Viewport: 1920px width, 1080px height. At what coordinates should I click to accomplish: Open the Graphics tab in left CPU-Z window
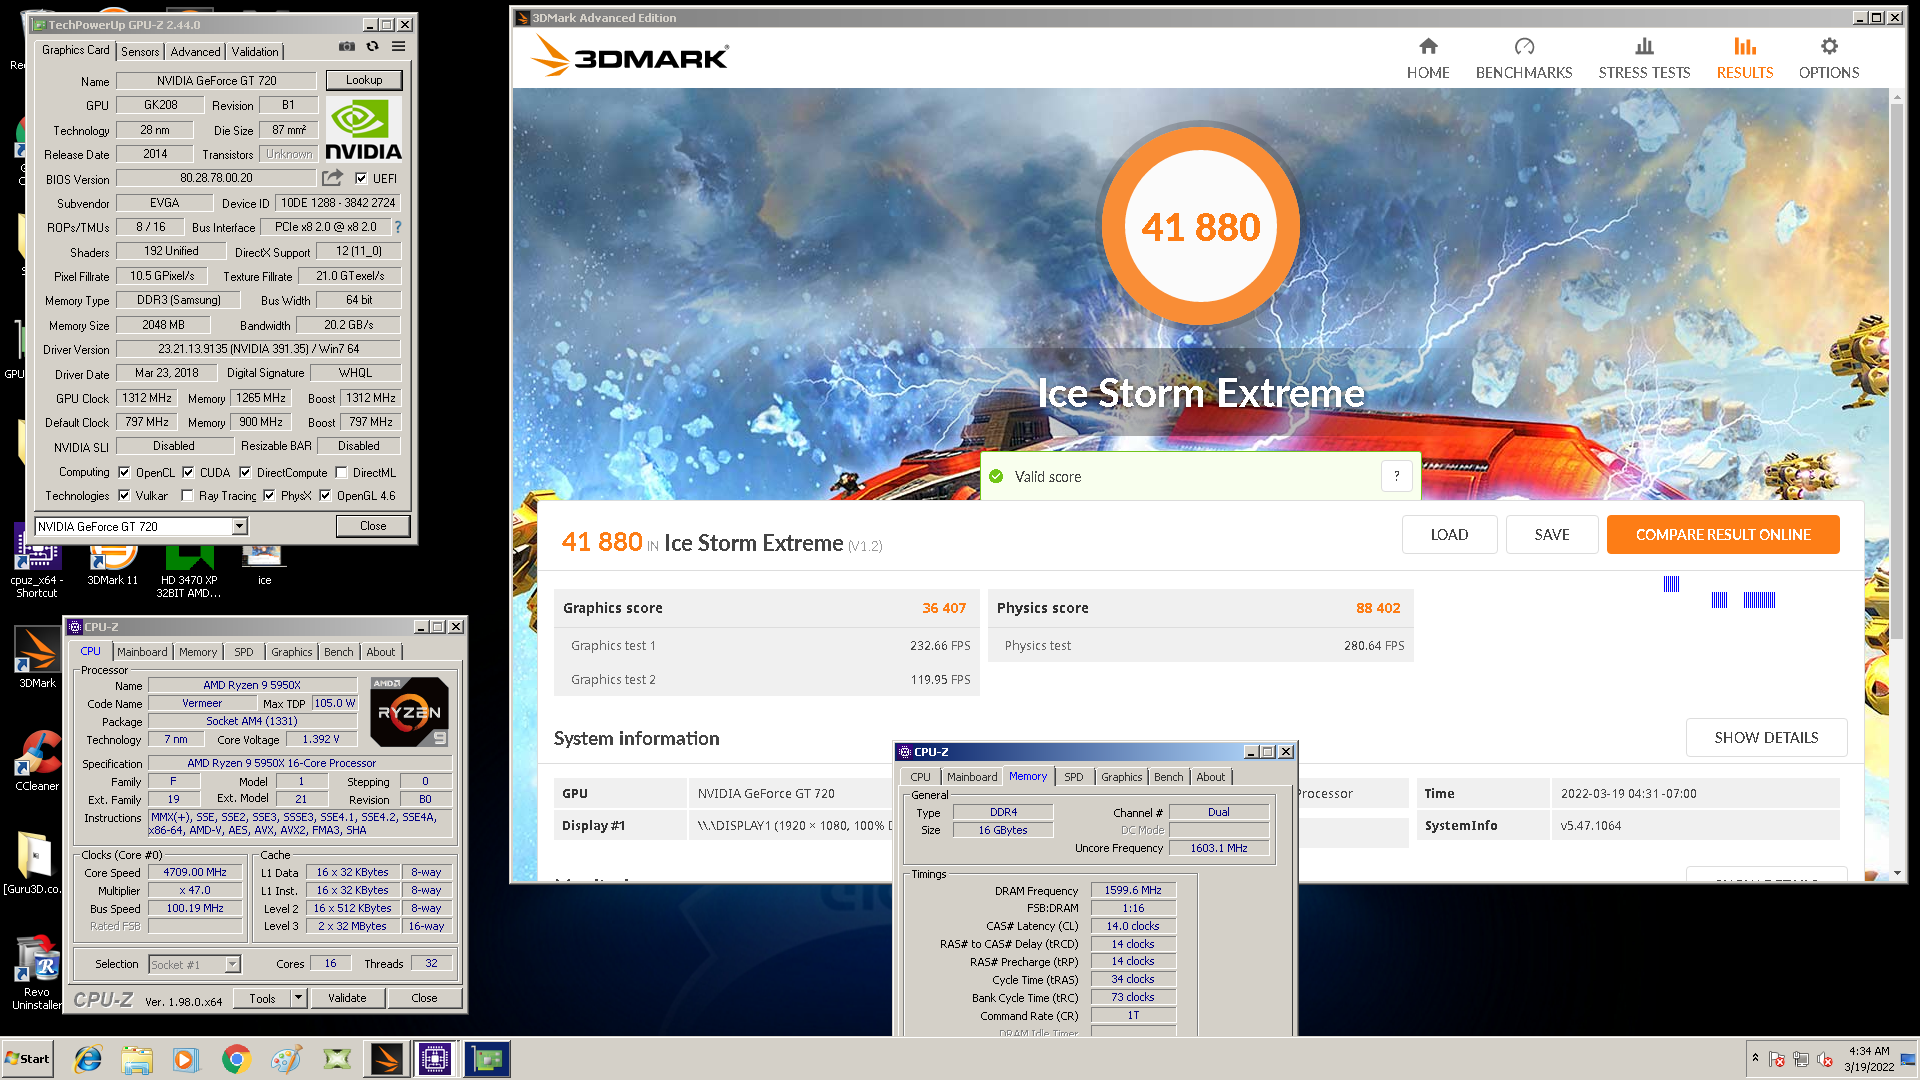[291, 652]
